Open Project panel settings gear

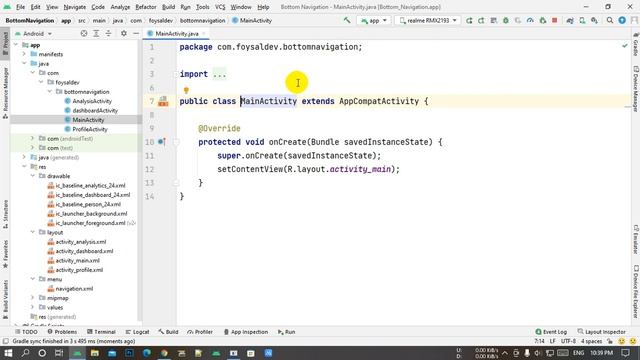(124, 33)
